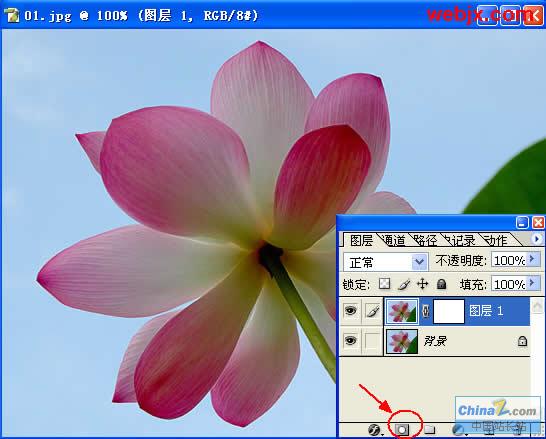
Task: Lock all padlock icon
Action: click(x=441, y=284)
